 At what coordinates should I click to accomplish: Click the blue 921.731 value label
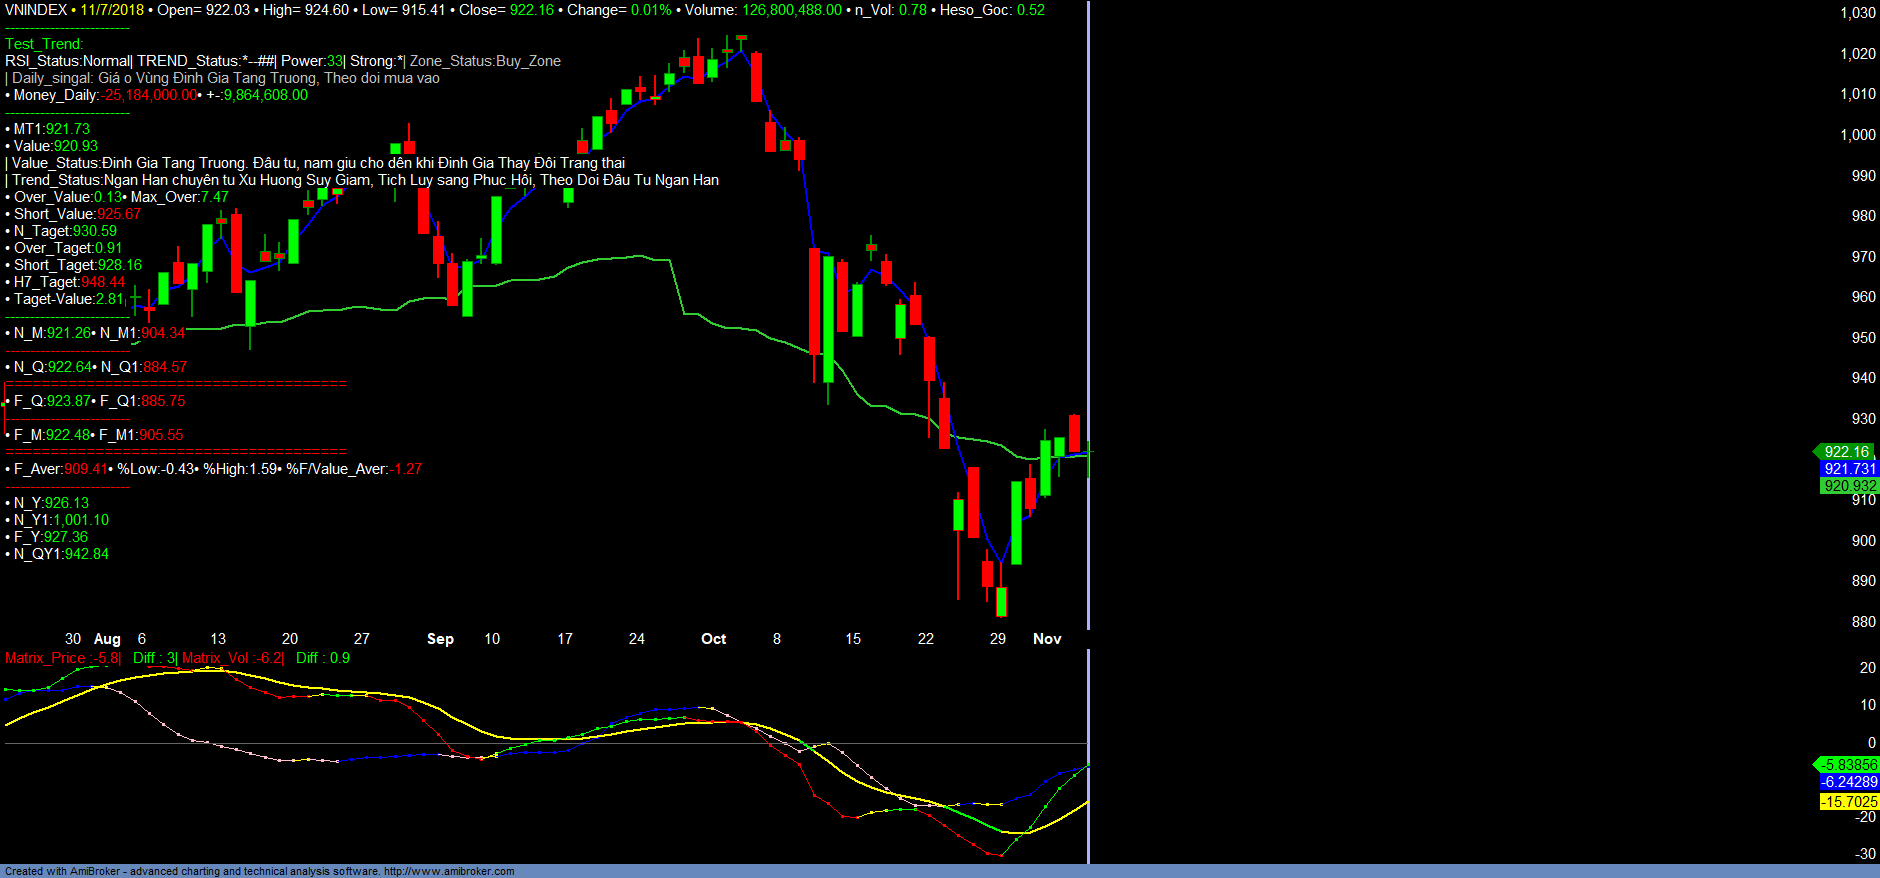pos(1849,469)
